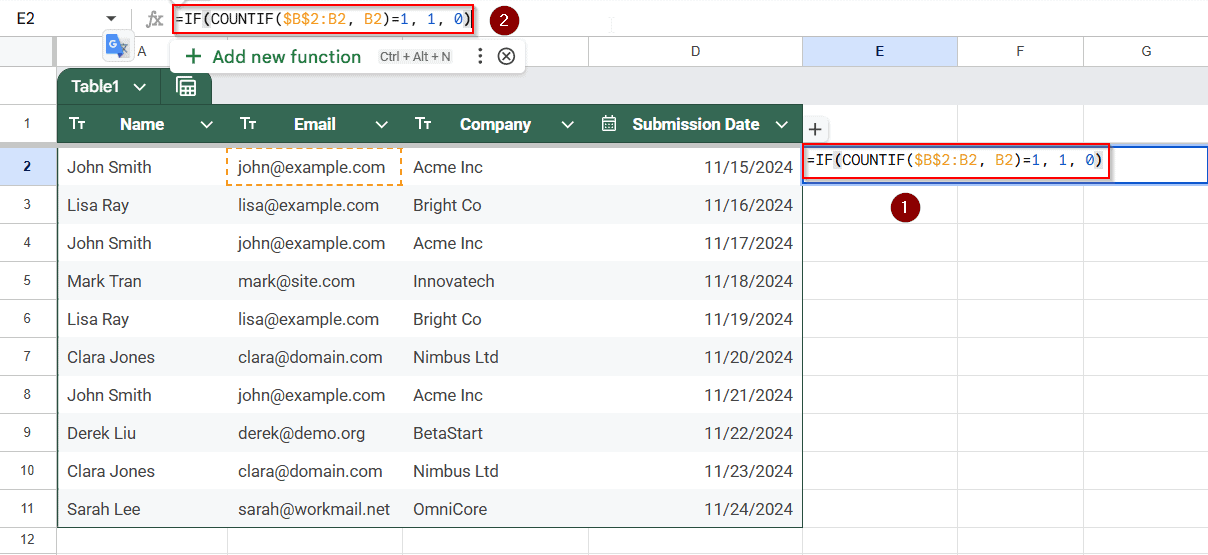This screenshot has width=1208, height=555.
Task: Select the cell mark@site.com
Action: [x=315, y=281]
